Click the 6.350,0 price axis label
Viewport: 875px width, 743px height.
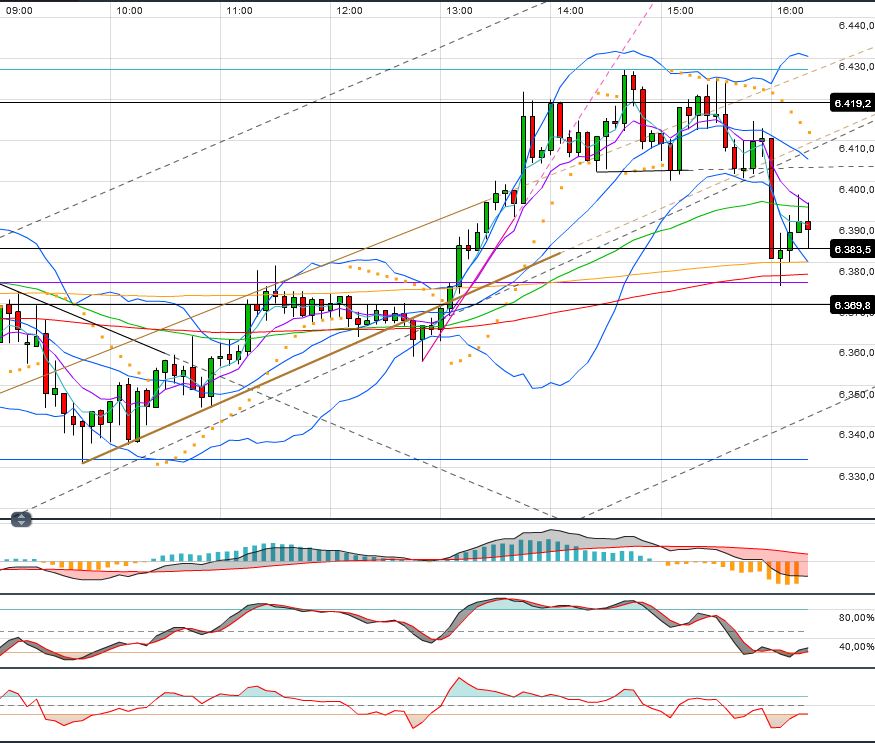[856, 394]
